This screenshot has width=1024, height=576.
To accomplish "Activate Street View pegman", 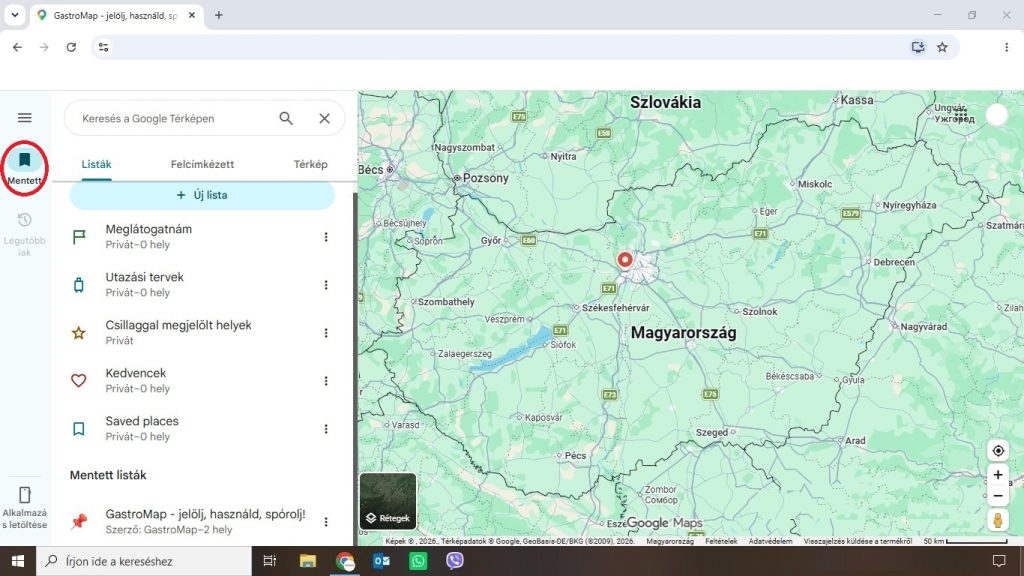I will pos(998,520).
